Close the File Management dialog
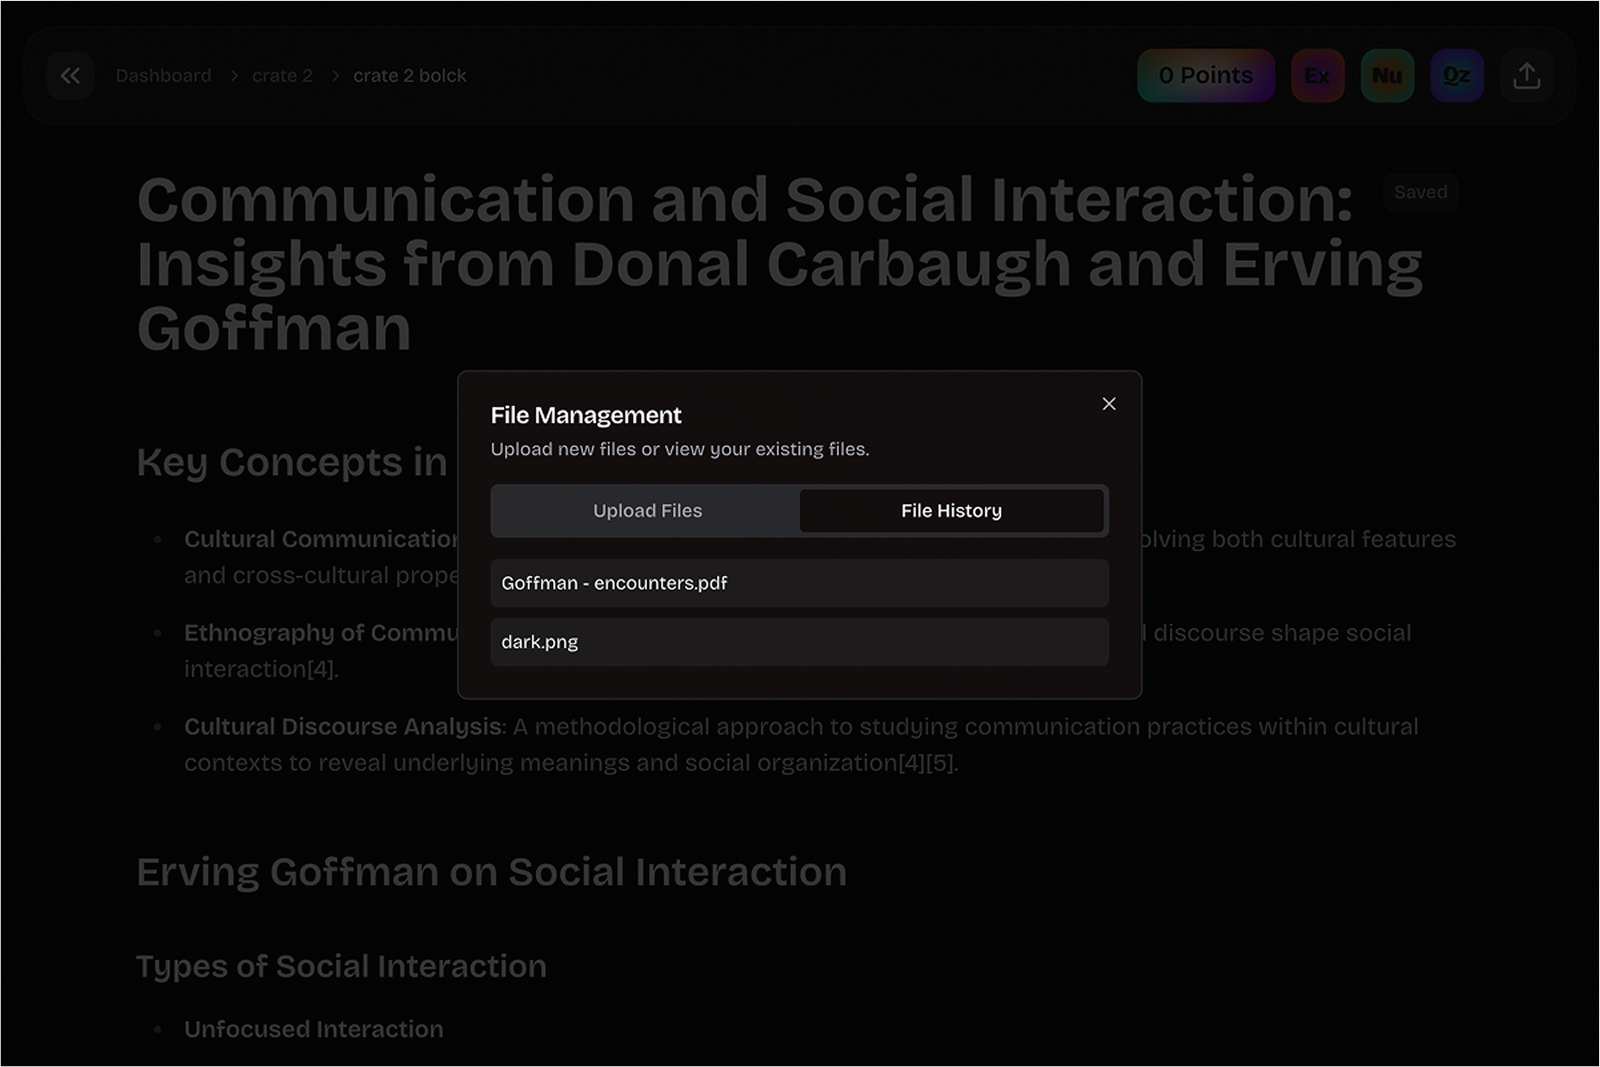The image size is (1600, 1067). click(1108, 404)
